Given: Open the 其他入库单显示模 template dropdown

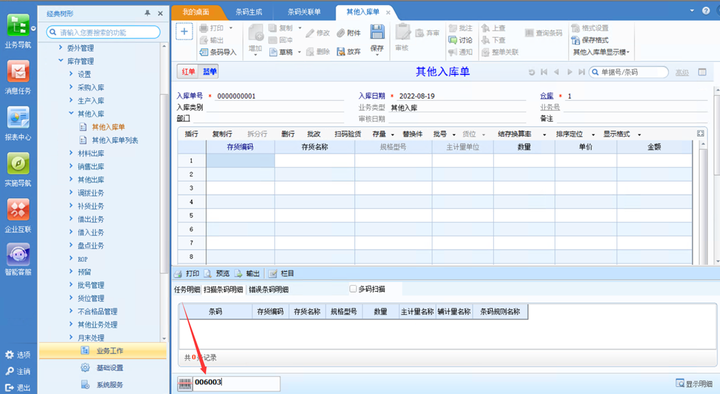Looking at the screenshot, I should [601, 52].
